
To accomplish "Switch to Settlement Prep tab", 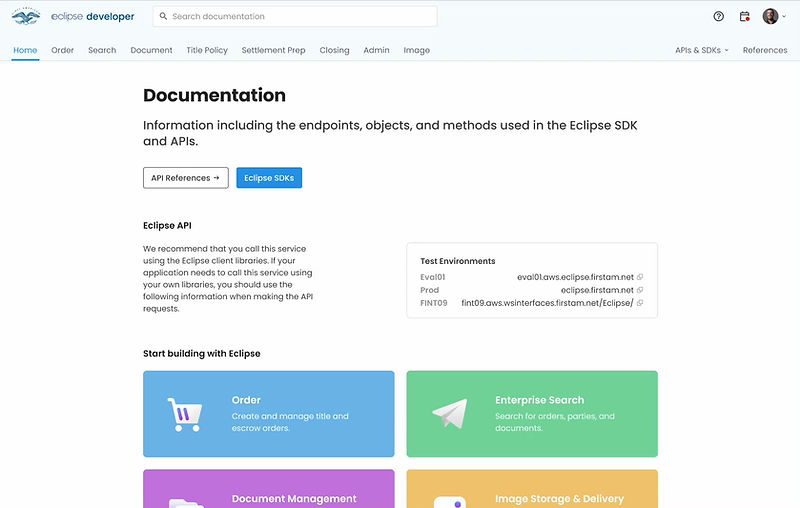I will [273, 50].
